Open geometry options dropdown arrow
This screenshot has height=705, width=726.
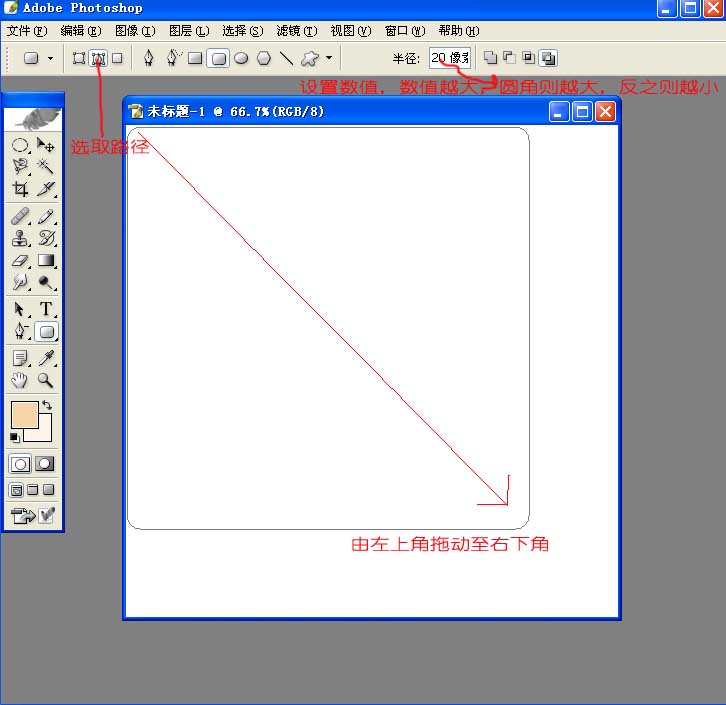(x=329, y=58)
